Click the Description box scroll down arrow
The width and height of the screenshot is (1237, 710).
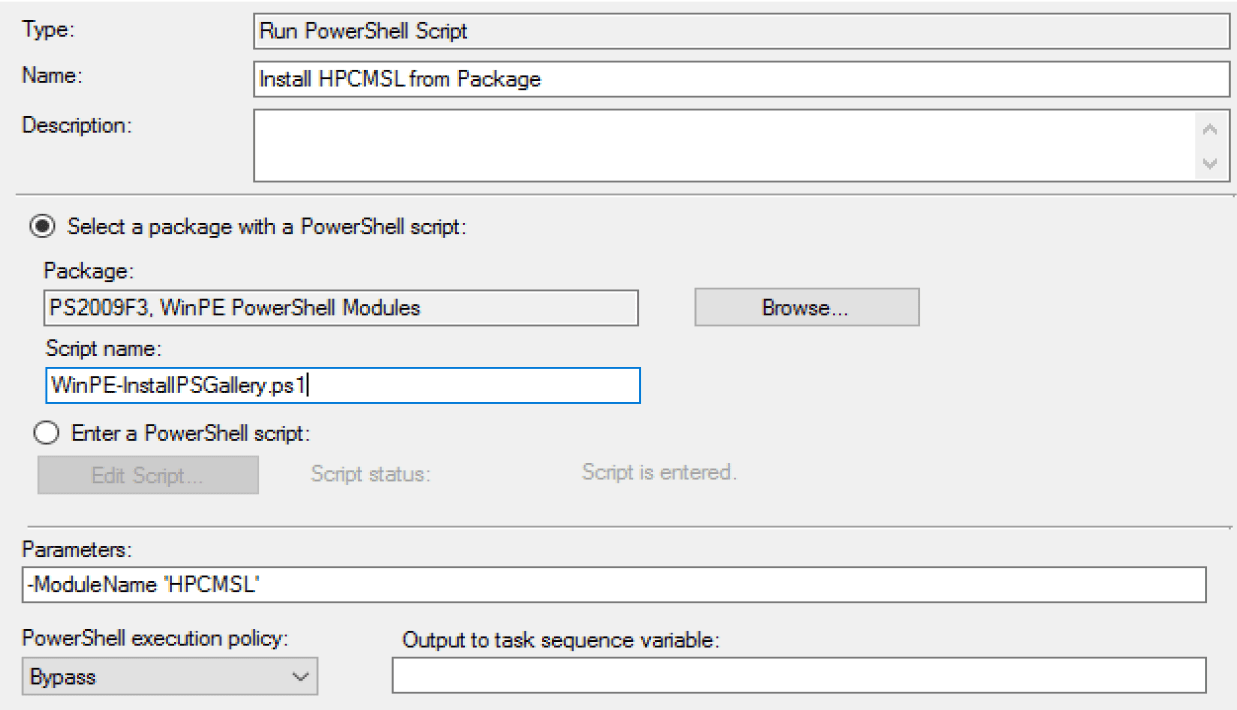pos(1210,164)
